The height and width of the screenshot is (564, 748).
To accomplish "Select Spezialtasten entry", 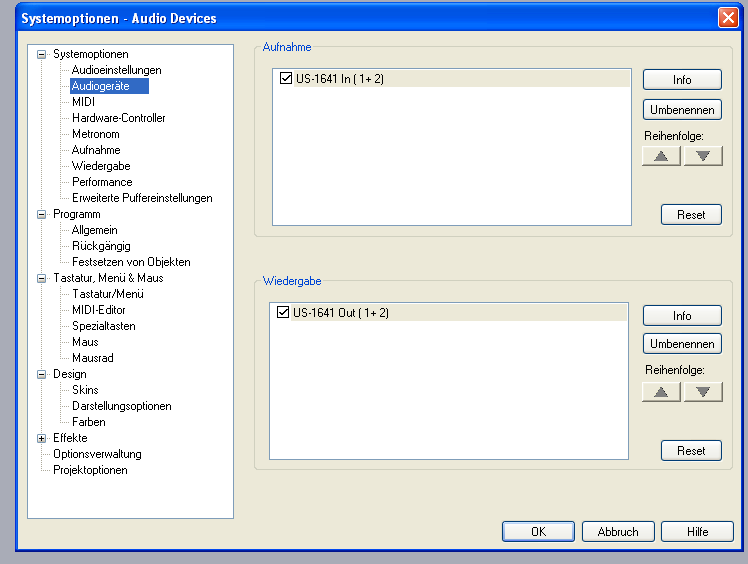I will [x=104, y=326].
